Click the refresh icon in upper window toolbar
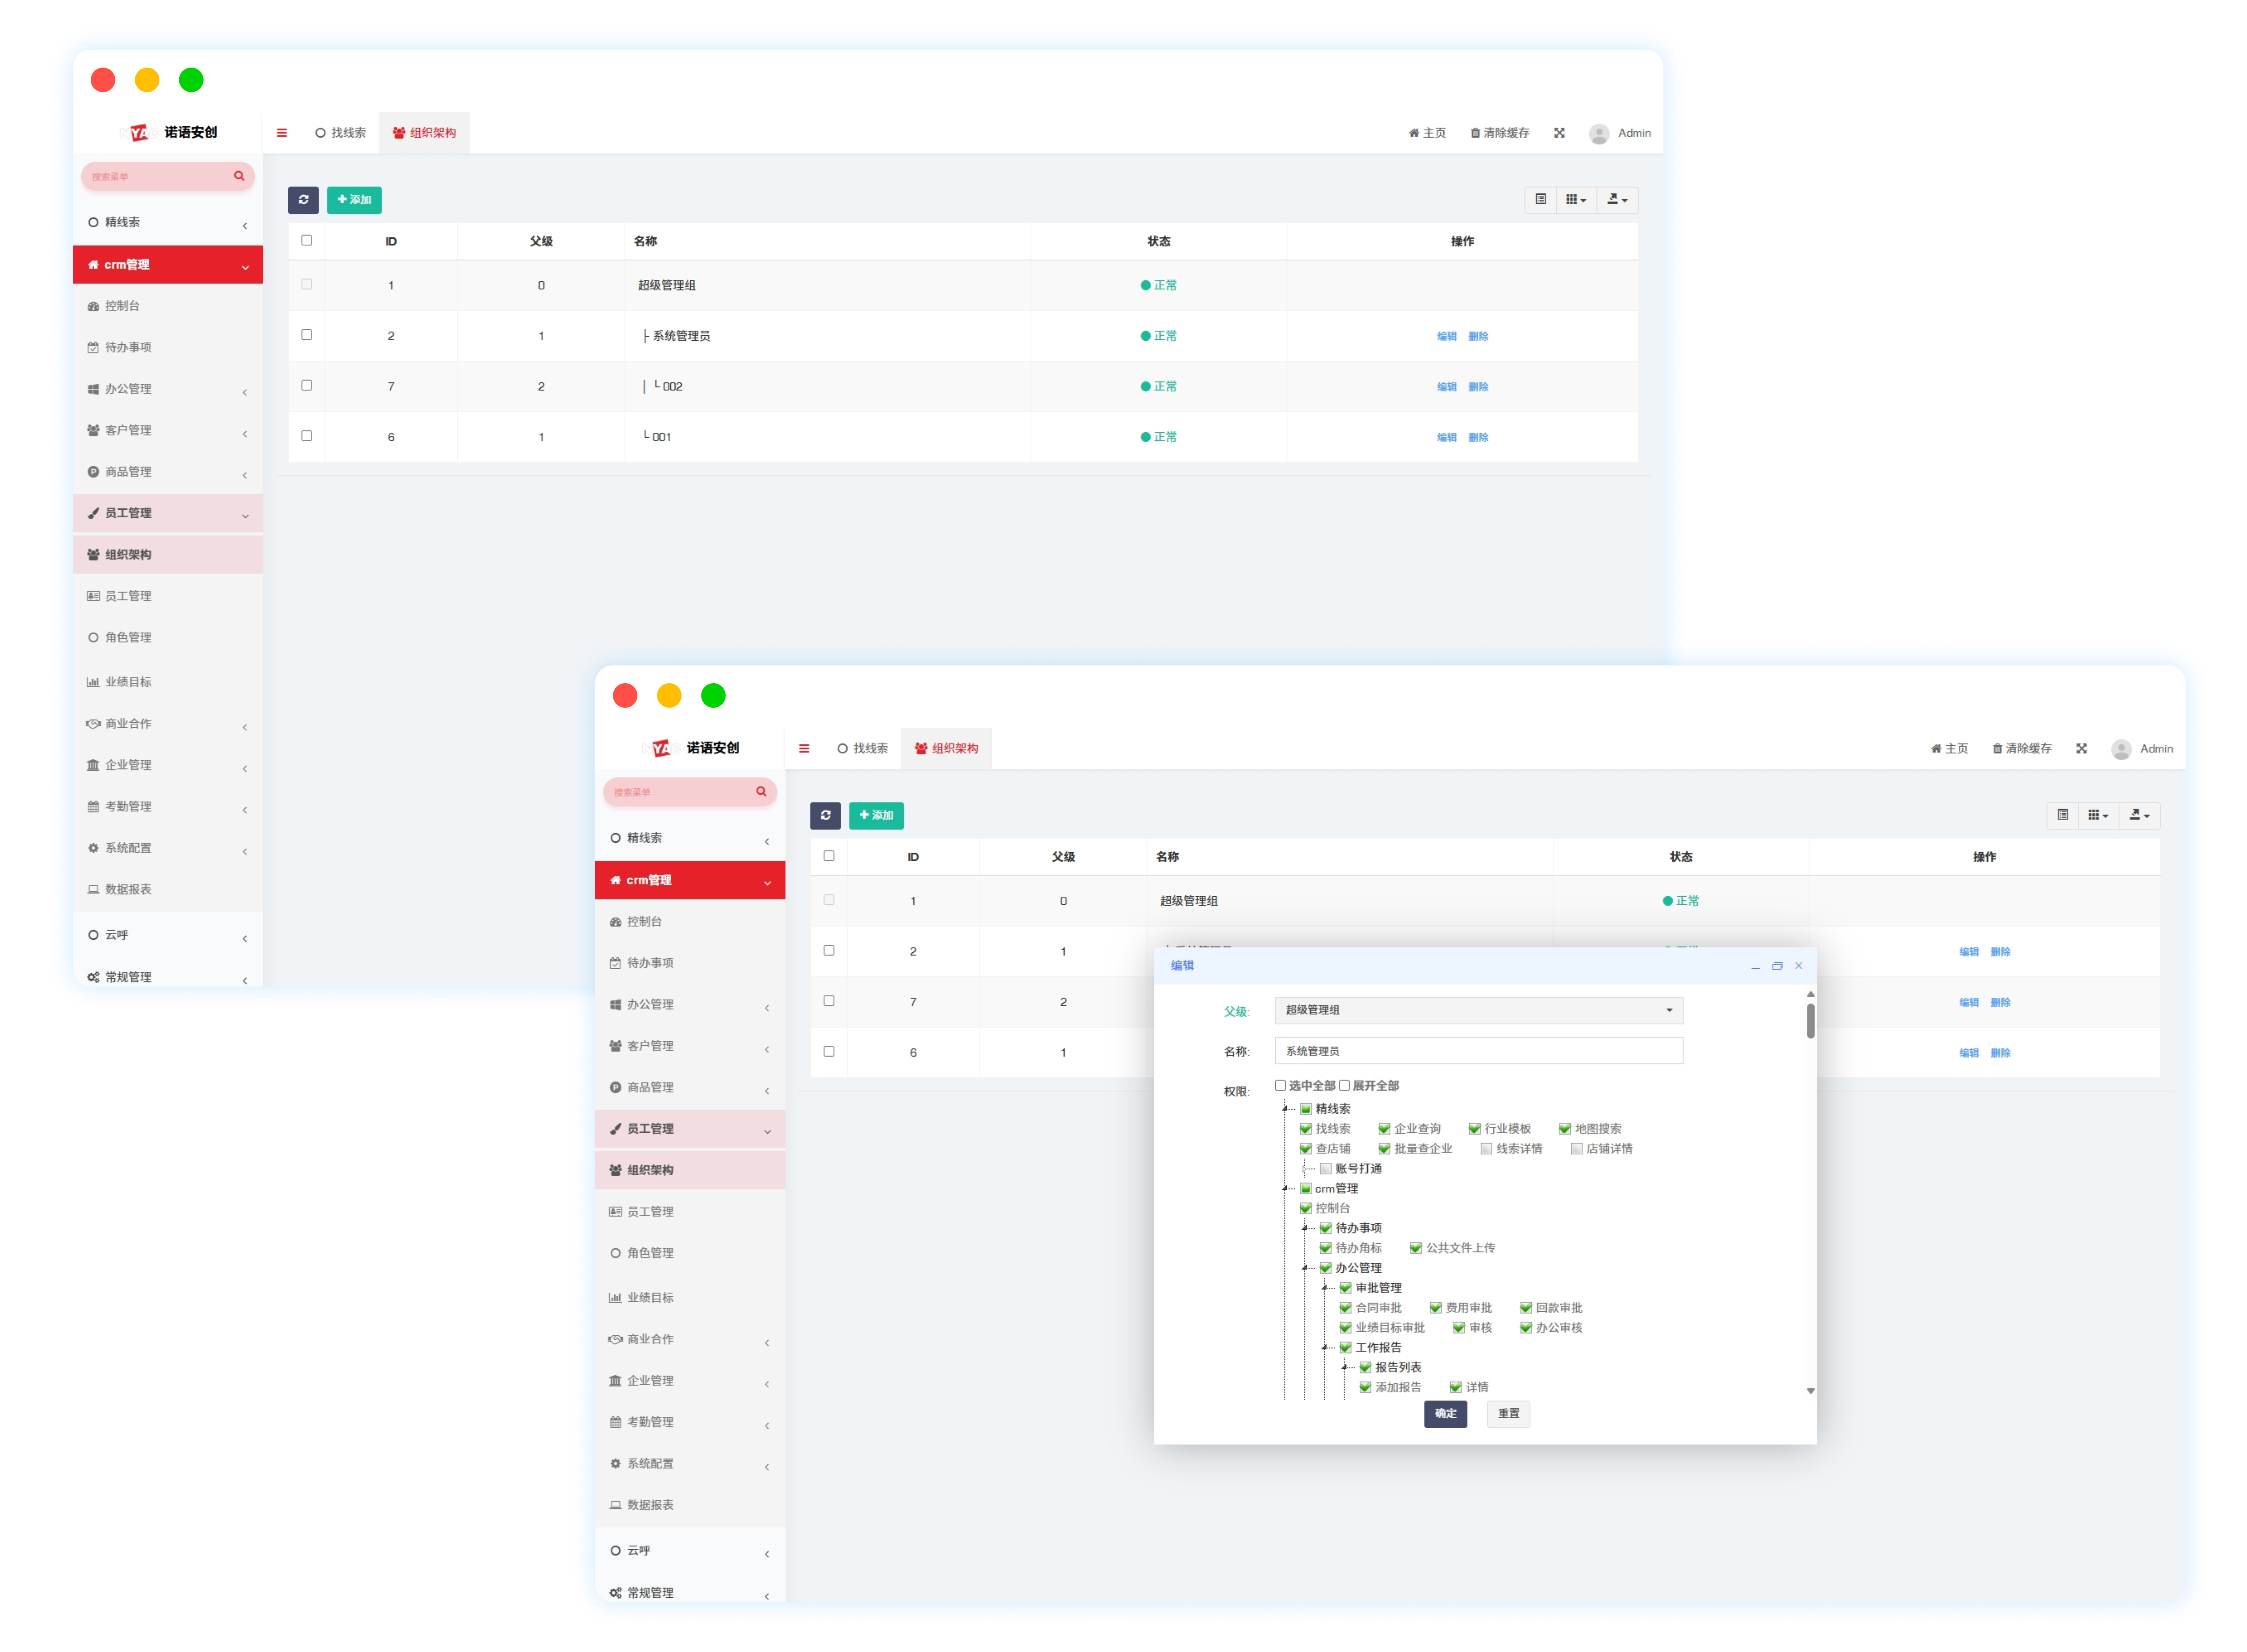 pyautogui.click(x=303, y=200)
